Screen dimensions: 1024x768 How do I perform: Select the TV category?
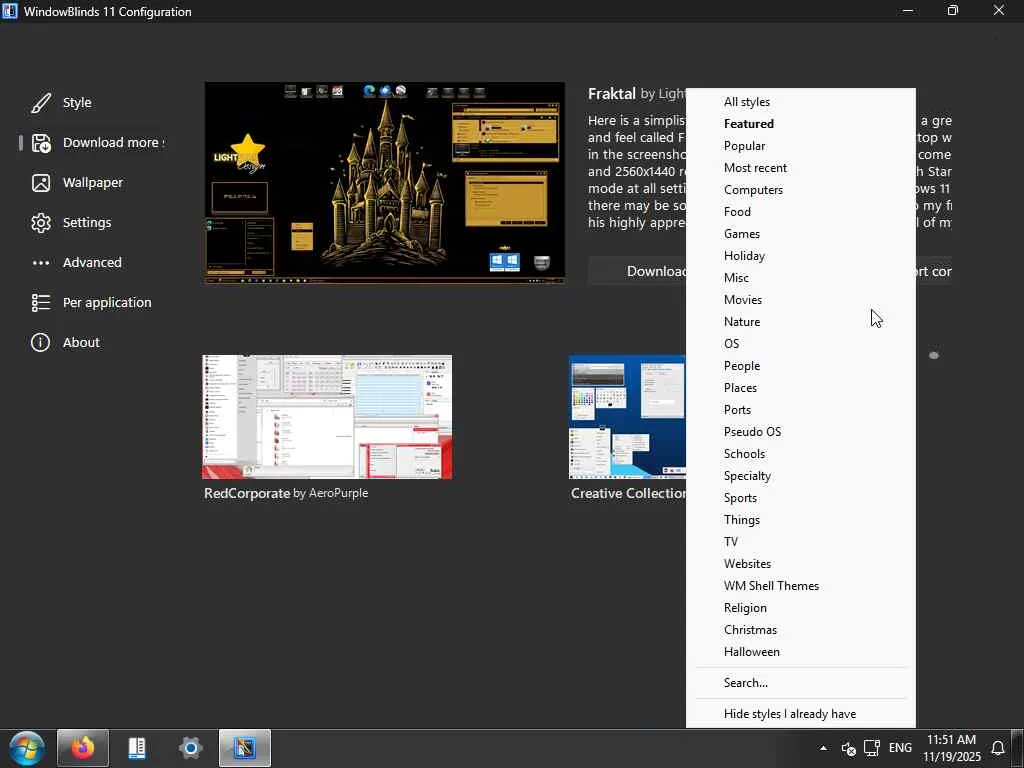801,542
